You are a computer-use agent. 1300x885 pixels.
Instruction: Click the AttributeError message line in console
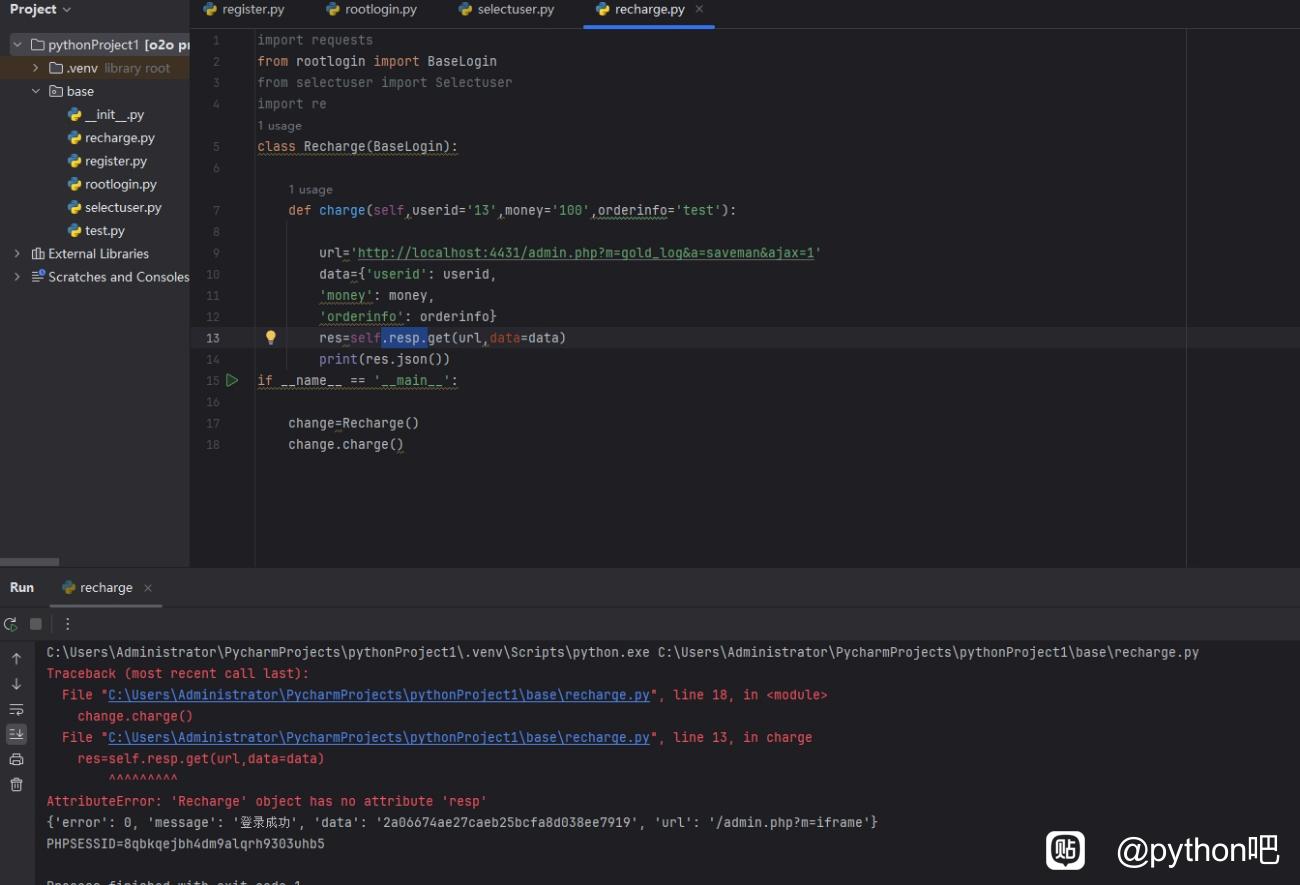pyautogui.click(x=267, y=801)
